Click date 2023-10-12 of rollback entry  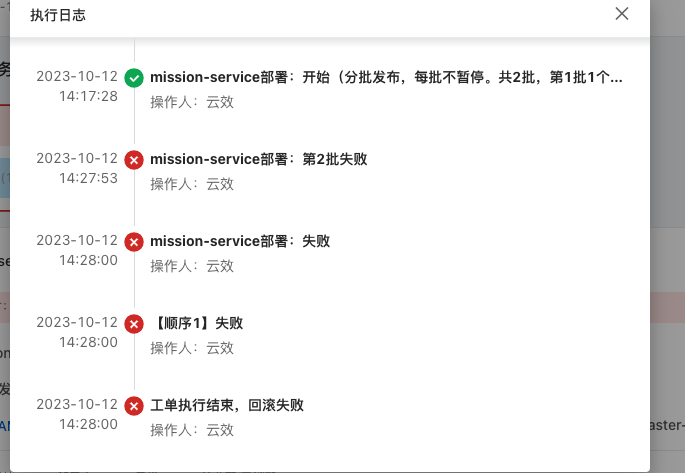(77, 404)
